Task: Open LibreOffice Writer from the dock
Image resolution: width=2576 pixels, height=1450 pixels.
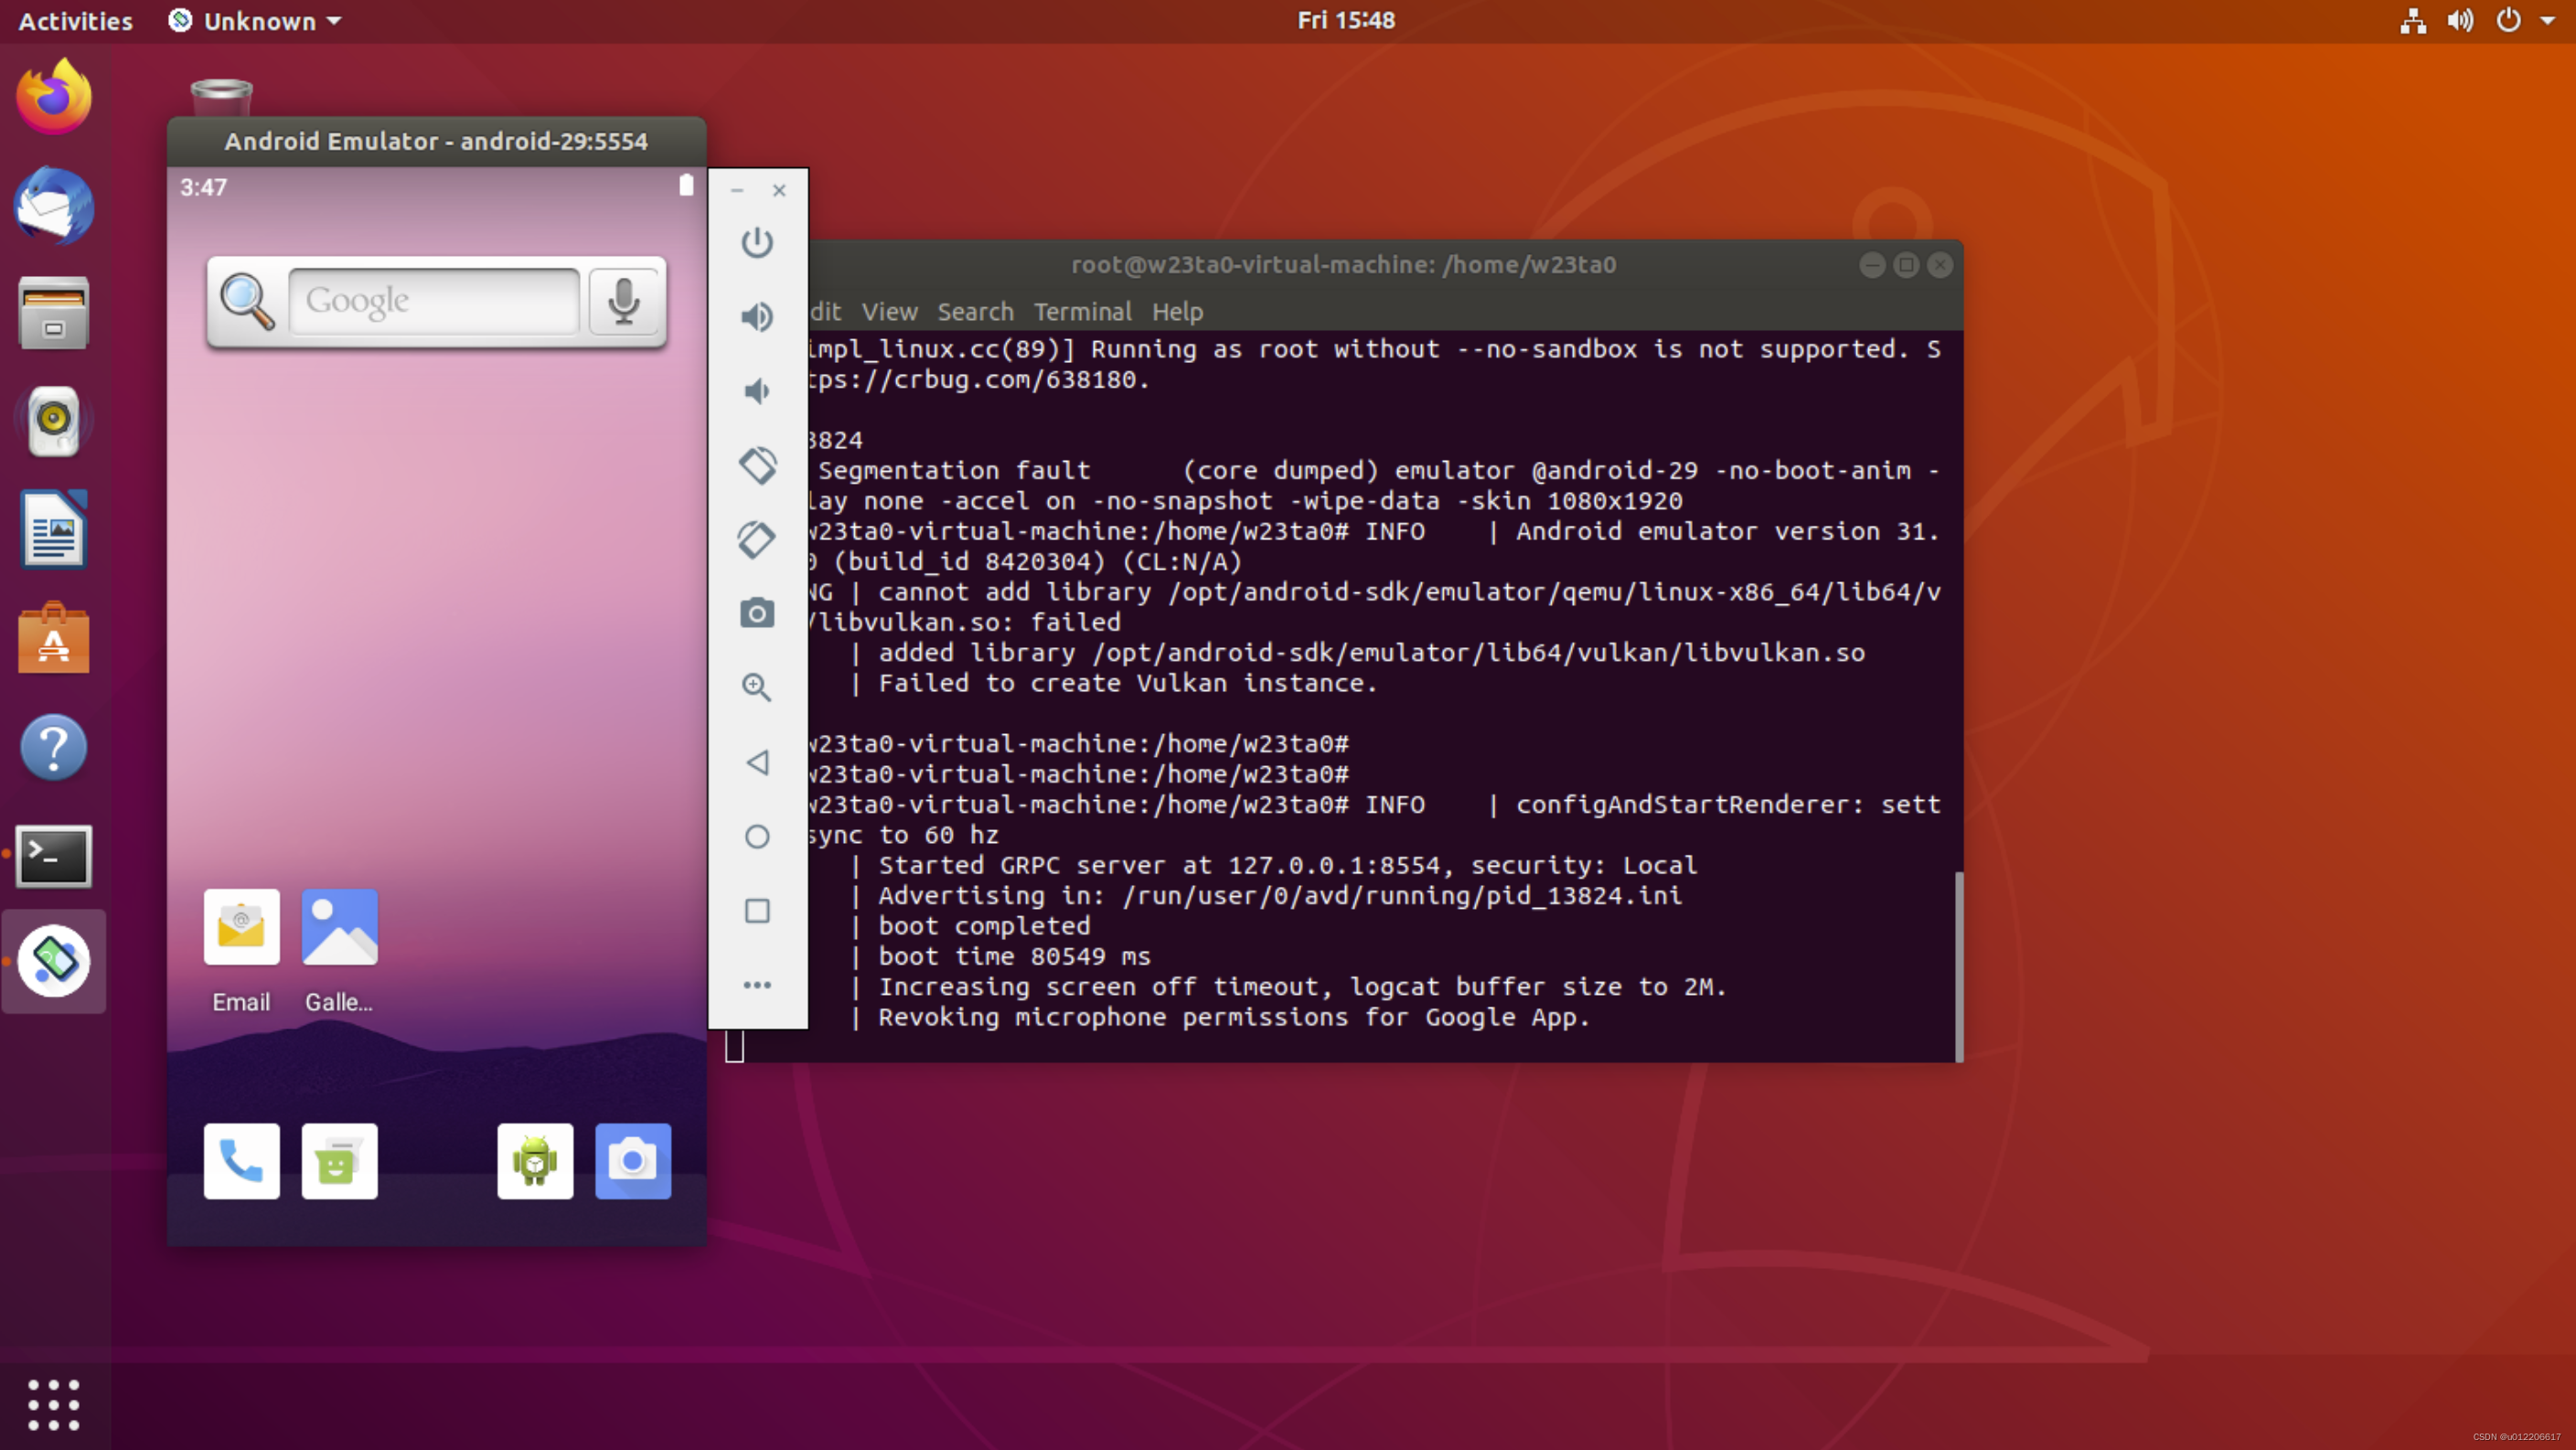Action: coord(54,529)
